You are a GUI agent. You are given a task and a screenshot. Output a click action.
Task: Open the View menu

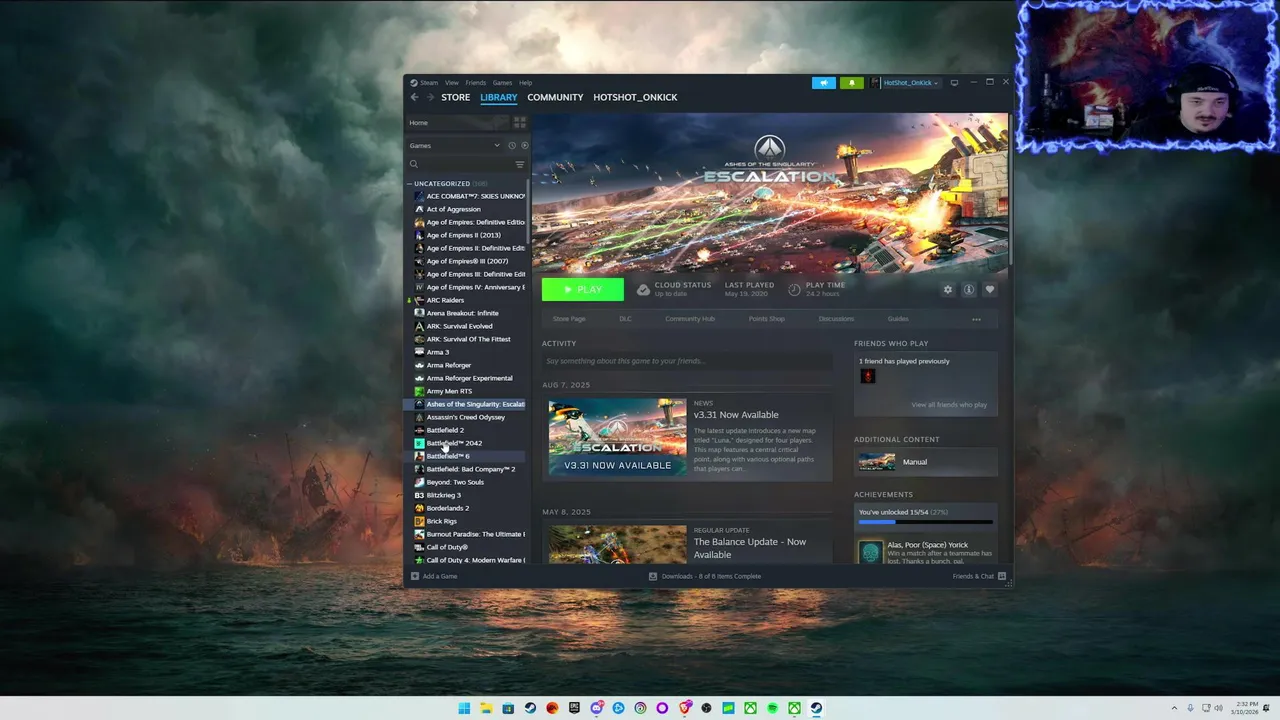(452, 83)
